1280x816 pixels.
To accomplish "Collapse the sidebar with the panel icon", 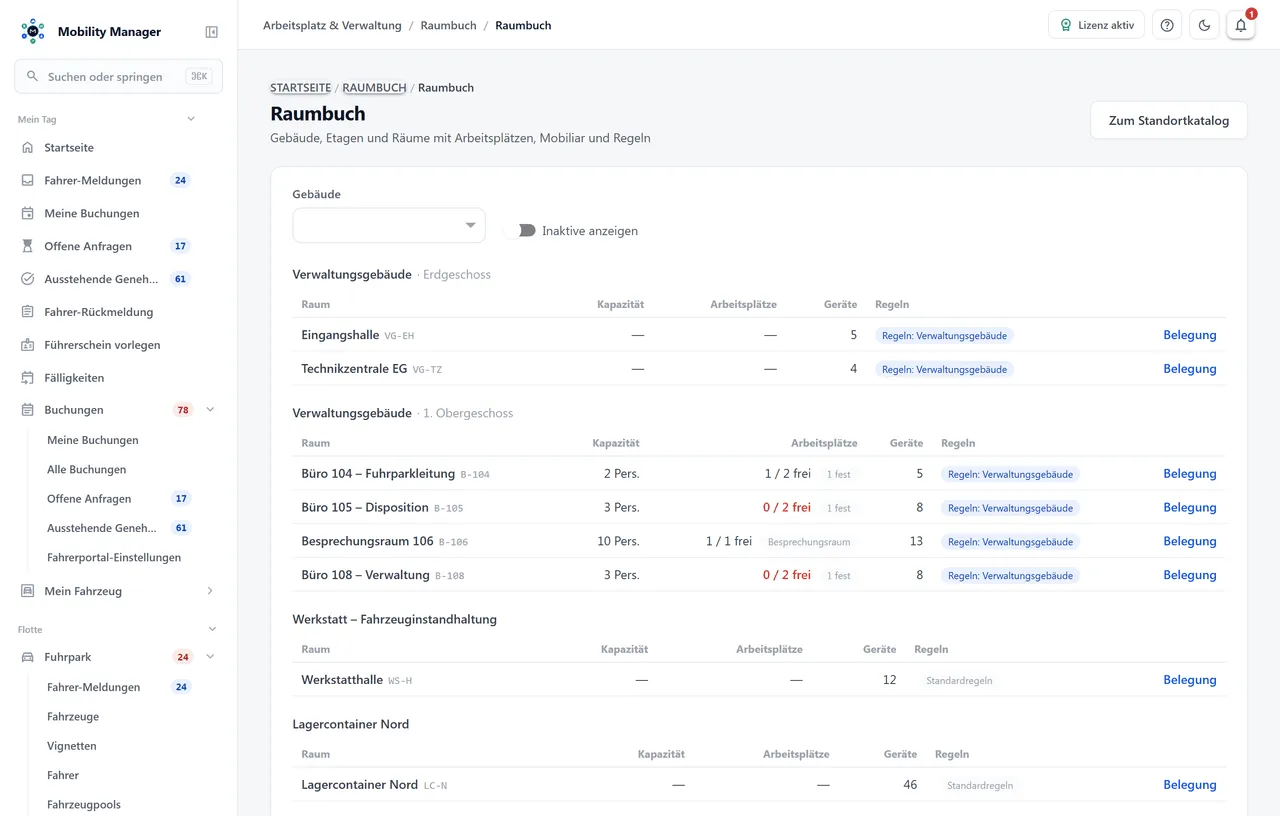I will (212, 32).
